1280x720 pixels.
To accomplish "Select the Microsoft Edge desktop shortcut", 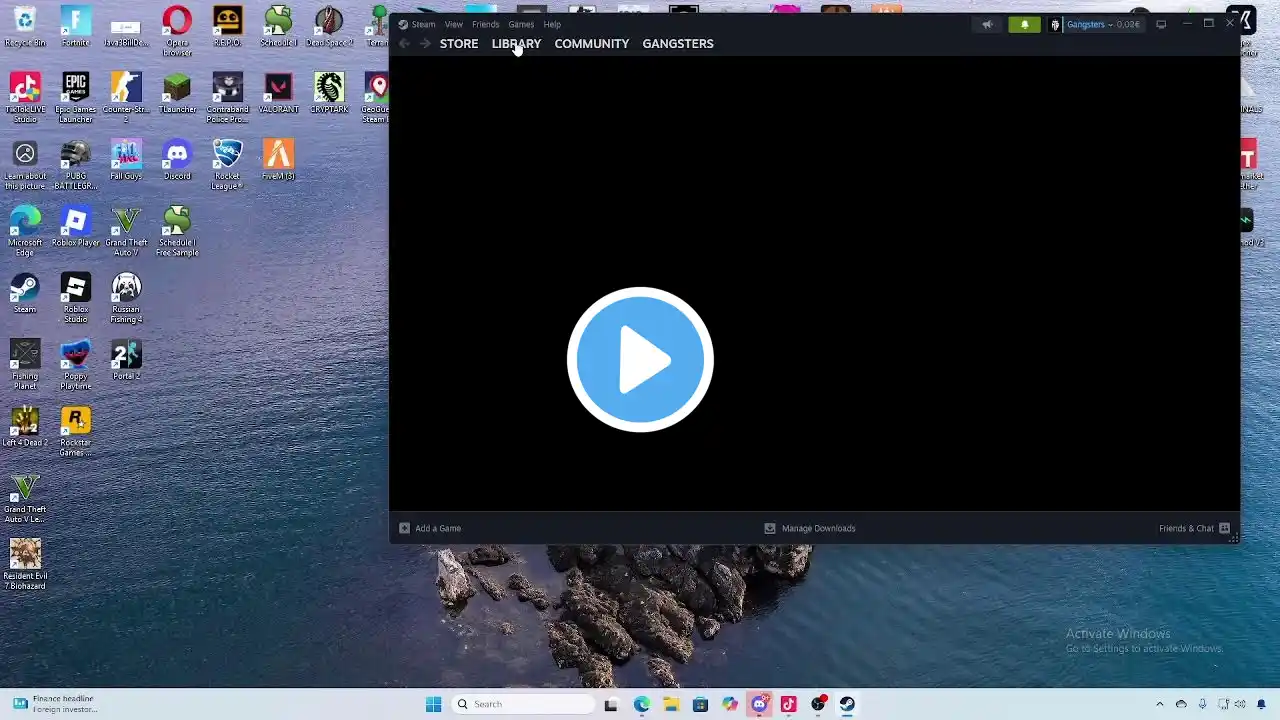I will (25, 232).
